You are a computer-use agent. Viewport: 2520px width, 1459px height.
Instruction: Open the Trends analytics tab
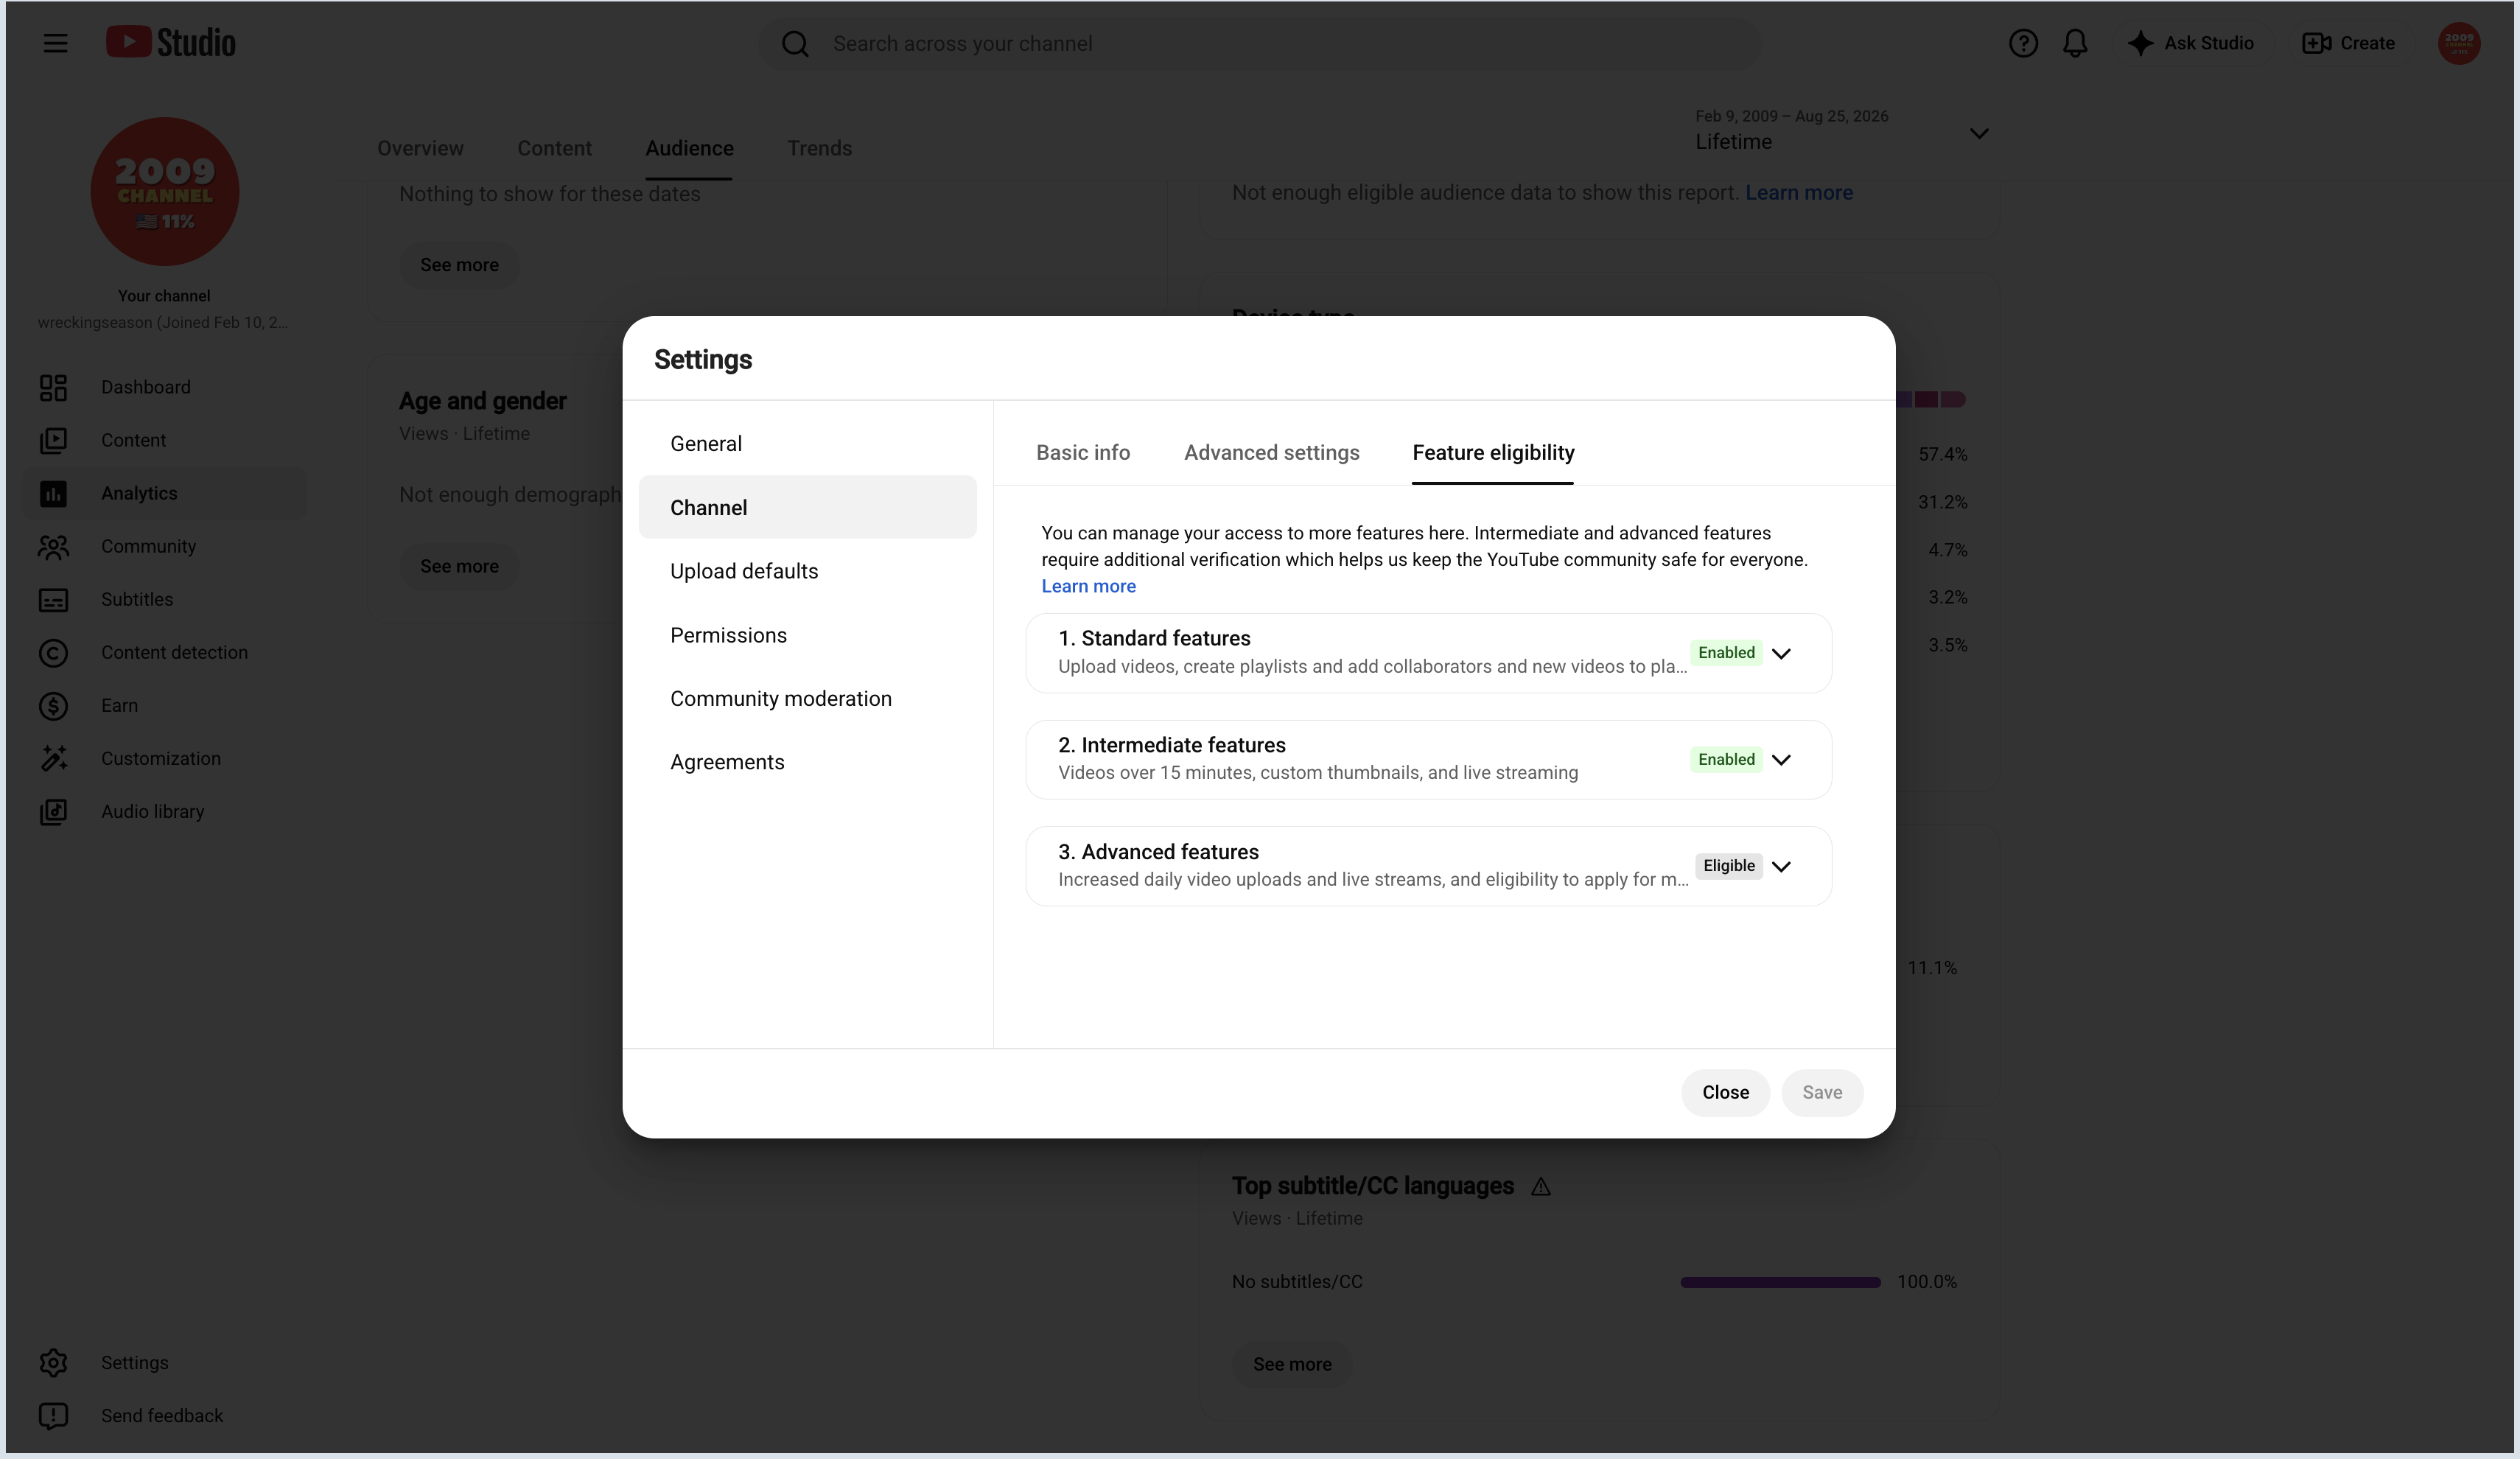819,148
